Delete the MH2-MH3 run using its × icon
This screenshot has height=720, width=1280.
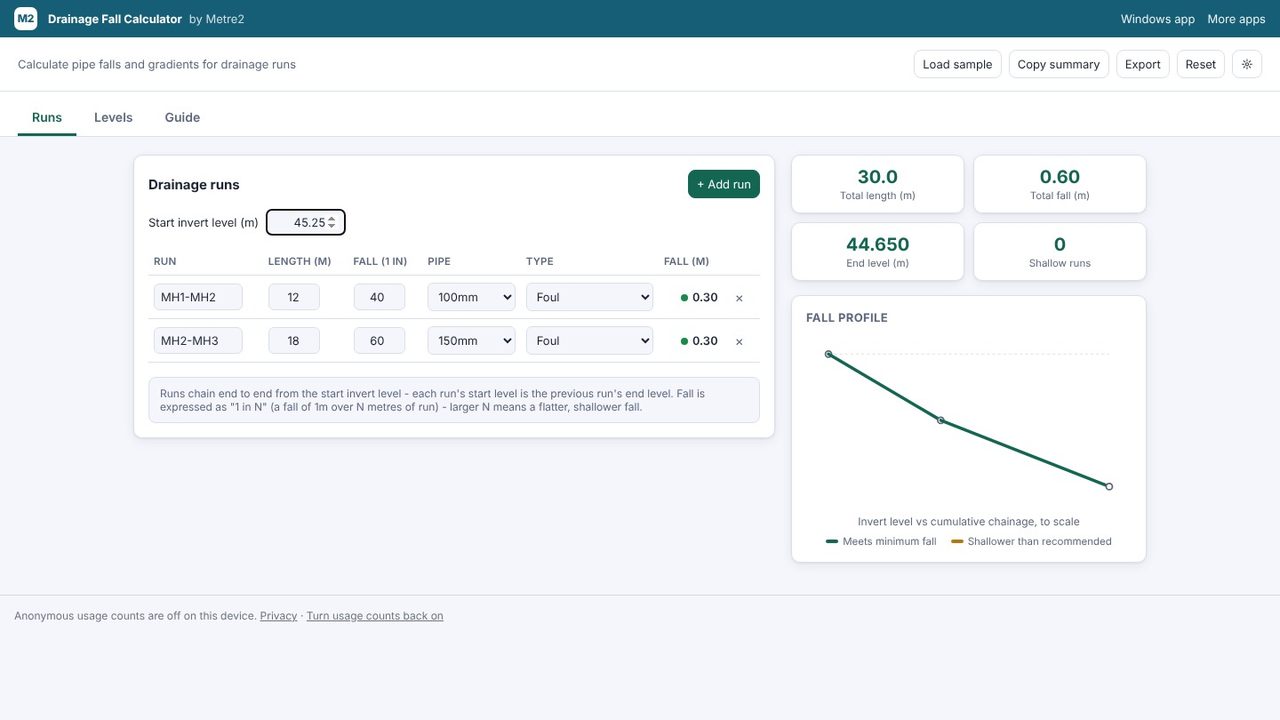(x=739, y=342)
